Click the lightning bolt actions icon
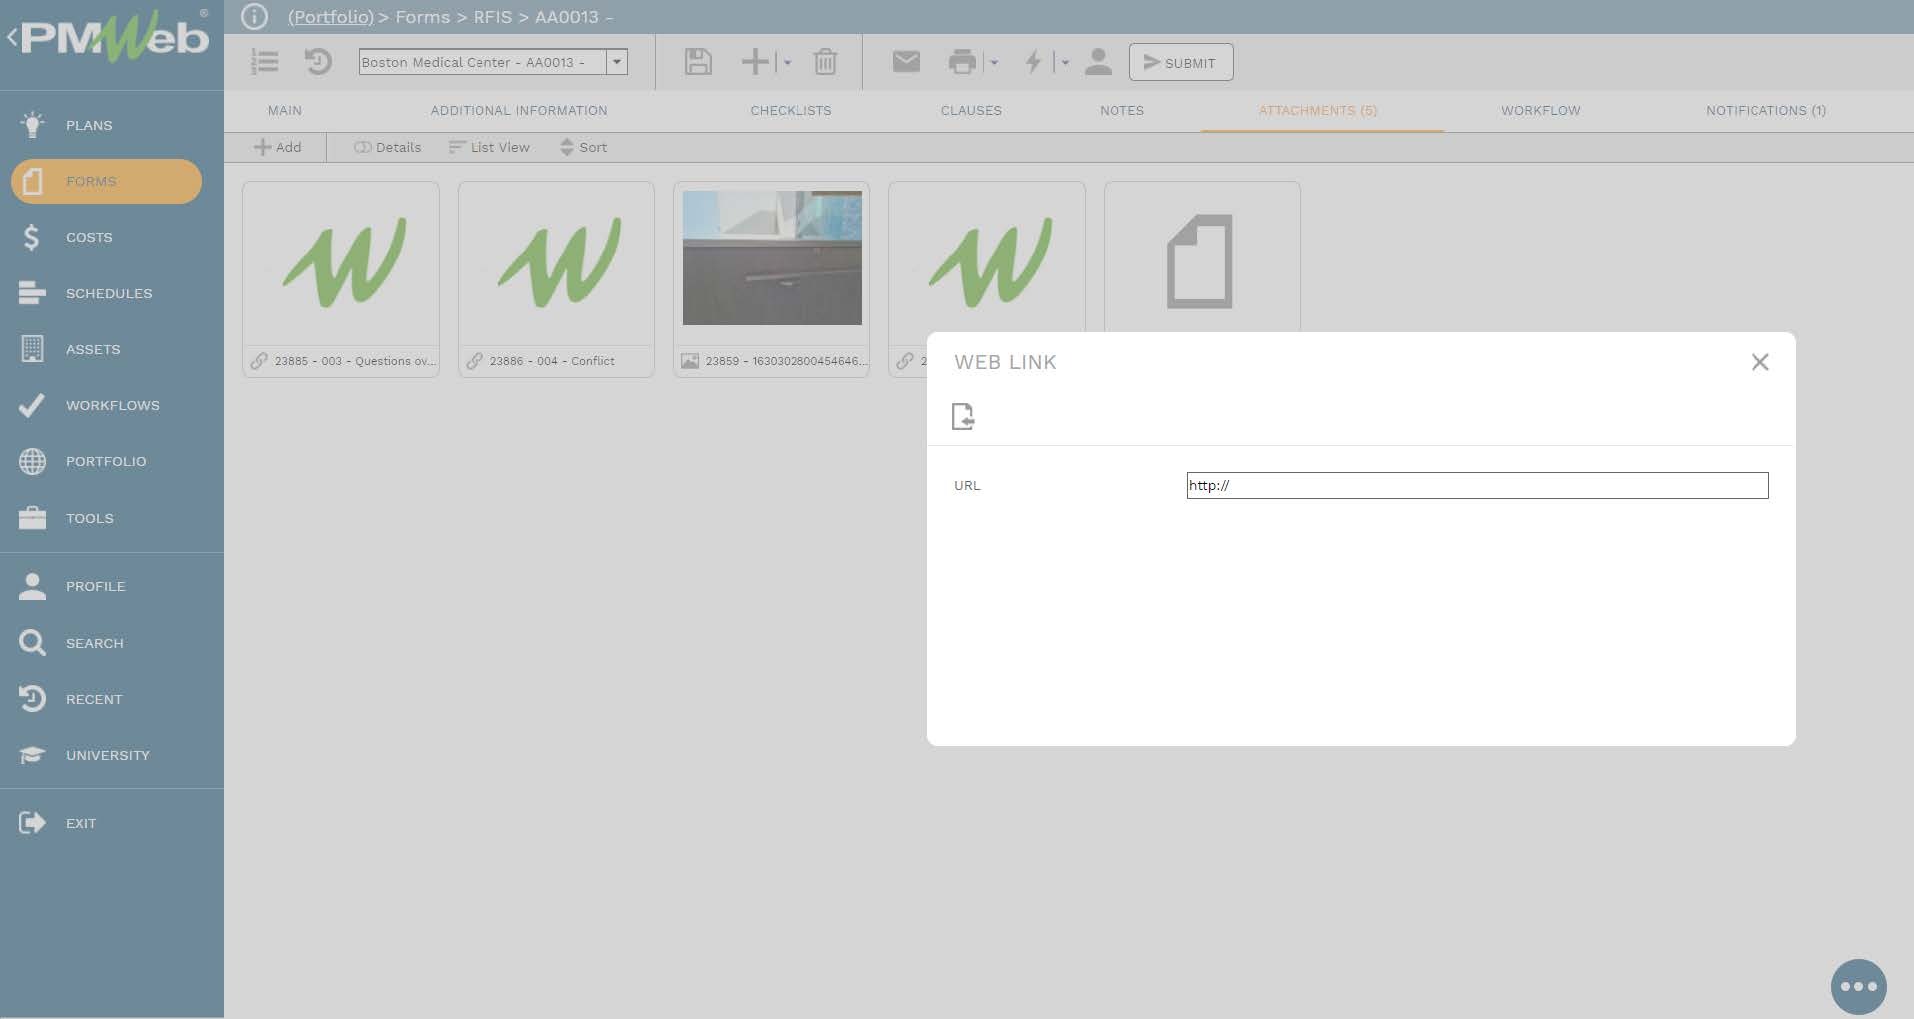The width and height of the screenshot is (1914, 1019). pos(1033,62)
